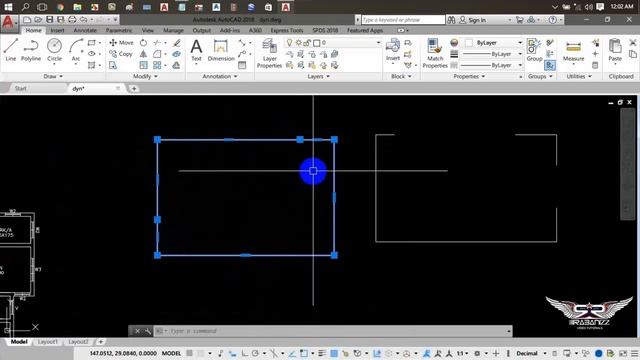This screenshot has height=360, width=640.
Task: Click the object color swatch
Action: [x=469, y=42]
